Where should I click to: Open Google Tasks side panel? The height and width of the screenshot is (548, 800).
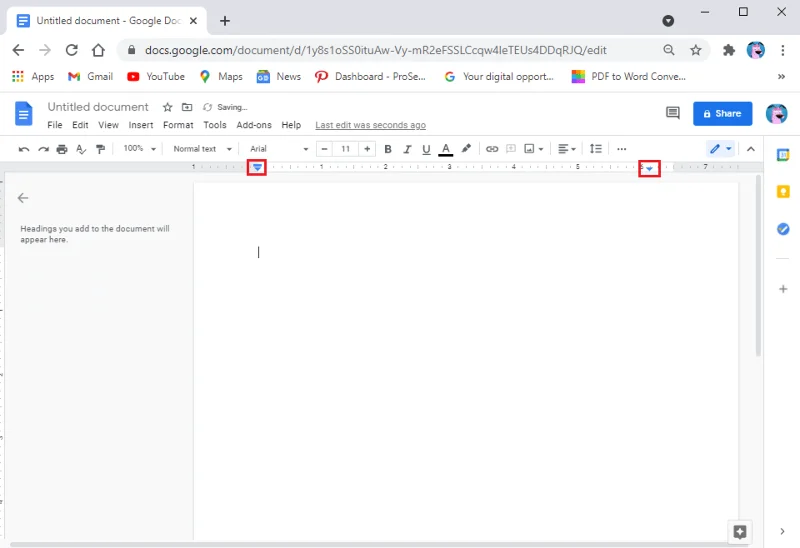pyautogui.click(x=783, y=229)
